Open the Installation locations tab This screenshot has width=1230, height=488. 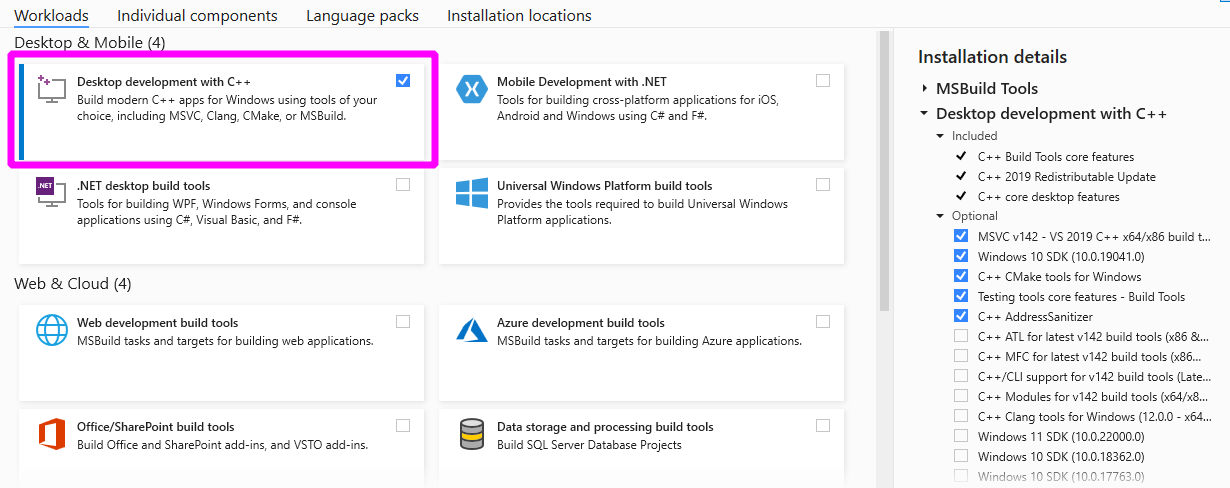click(x=519, y=16)
